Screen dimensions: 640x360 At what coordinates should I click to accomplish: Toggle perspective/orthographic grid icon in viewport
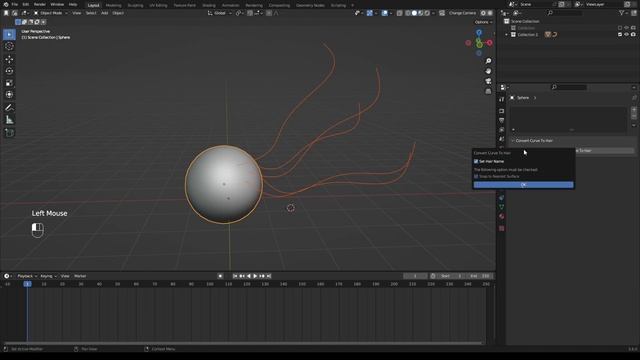point(488,91)
